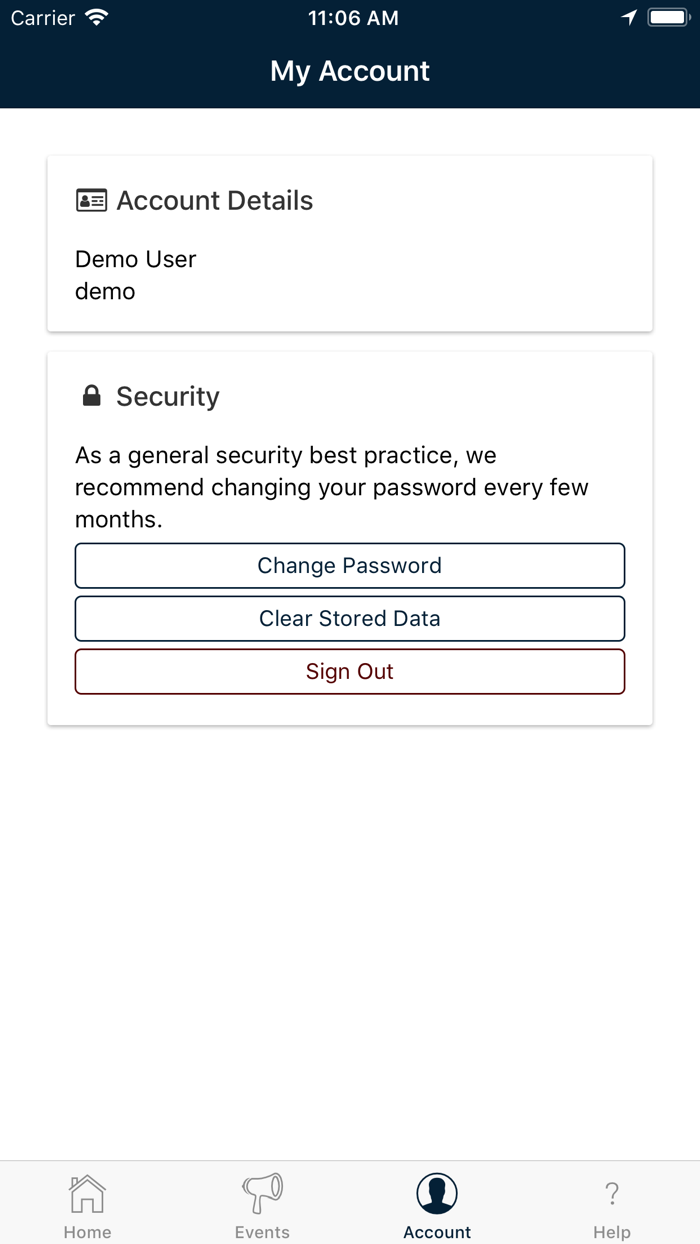Switch to the Home tab label

point(87,1232)
